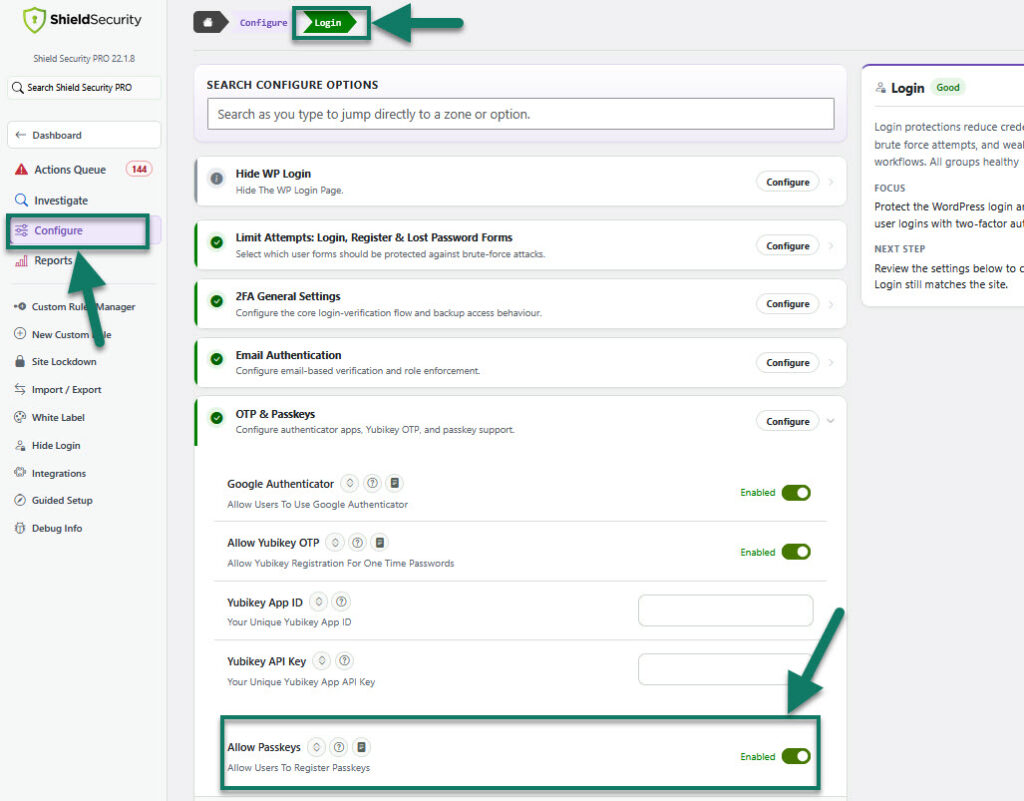The height and width of the screenshot is (801, 1024).
Task: Click the Limit Attempts row title
Action: point(374,238)
